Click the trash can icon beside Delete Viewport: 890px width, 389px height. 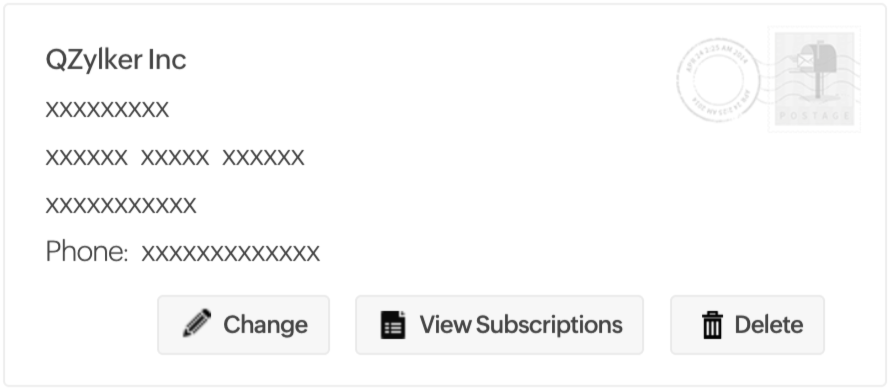pos(712,325)
